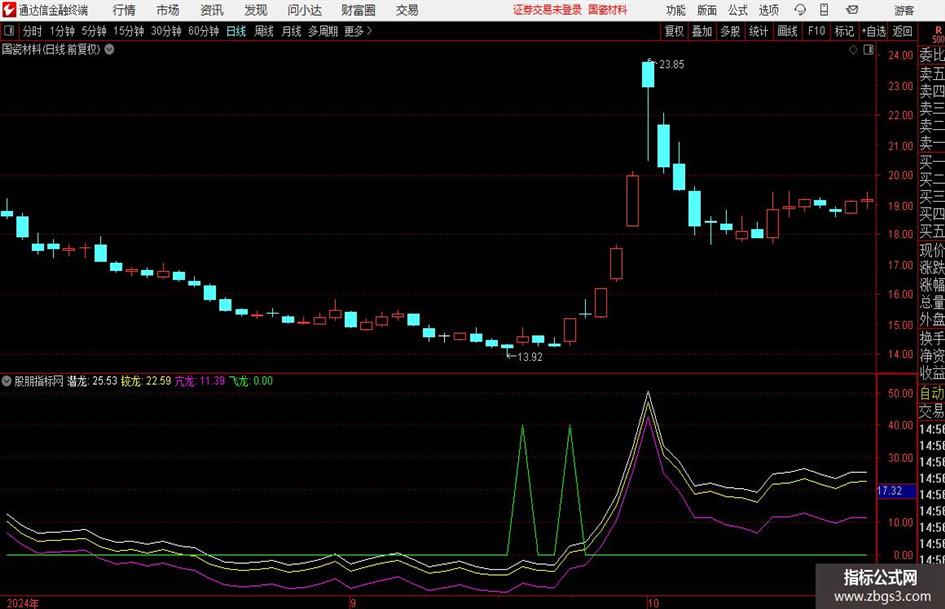The width and height of the screenshot is (945, 609).
Task: Click the 23.85 high price label
Action: 671,65
